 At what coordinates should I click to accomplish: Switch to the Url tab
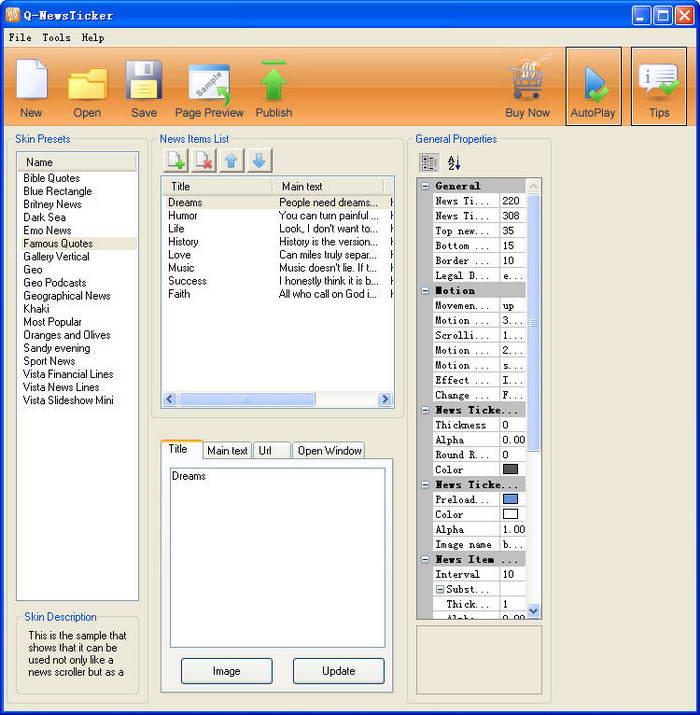pyautogui.click(x=271, y=451)
